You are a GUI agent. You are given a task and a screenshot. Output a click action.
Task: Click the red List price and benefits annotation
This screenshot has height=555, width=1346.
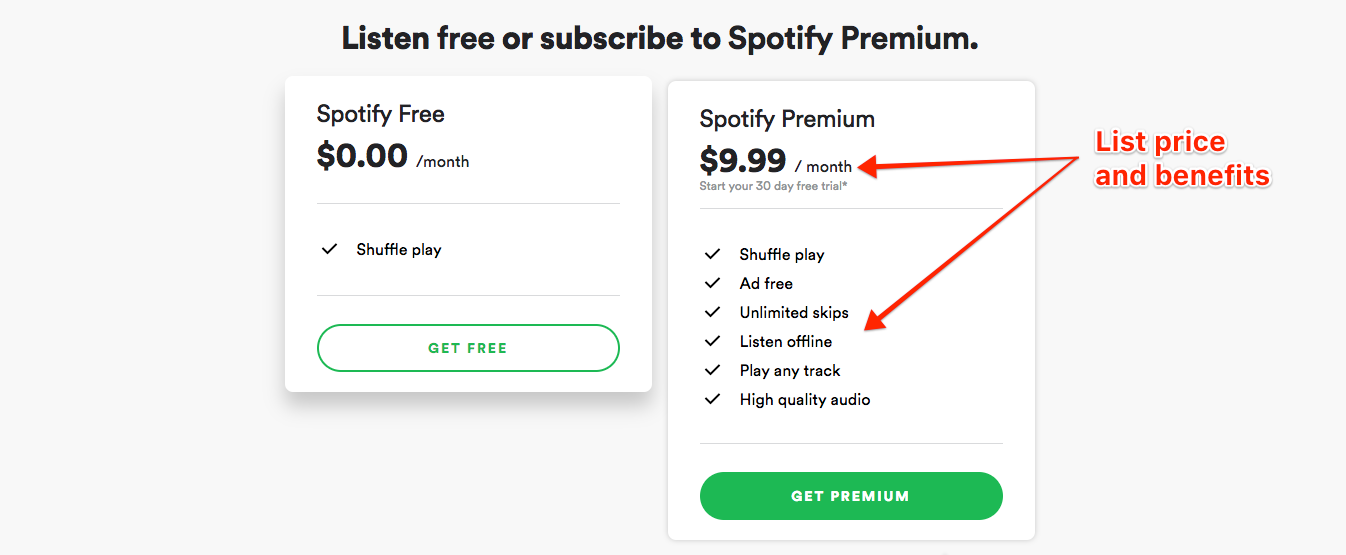click(x=1182, y=159)
